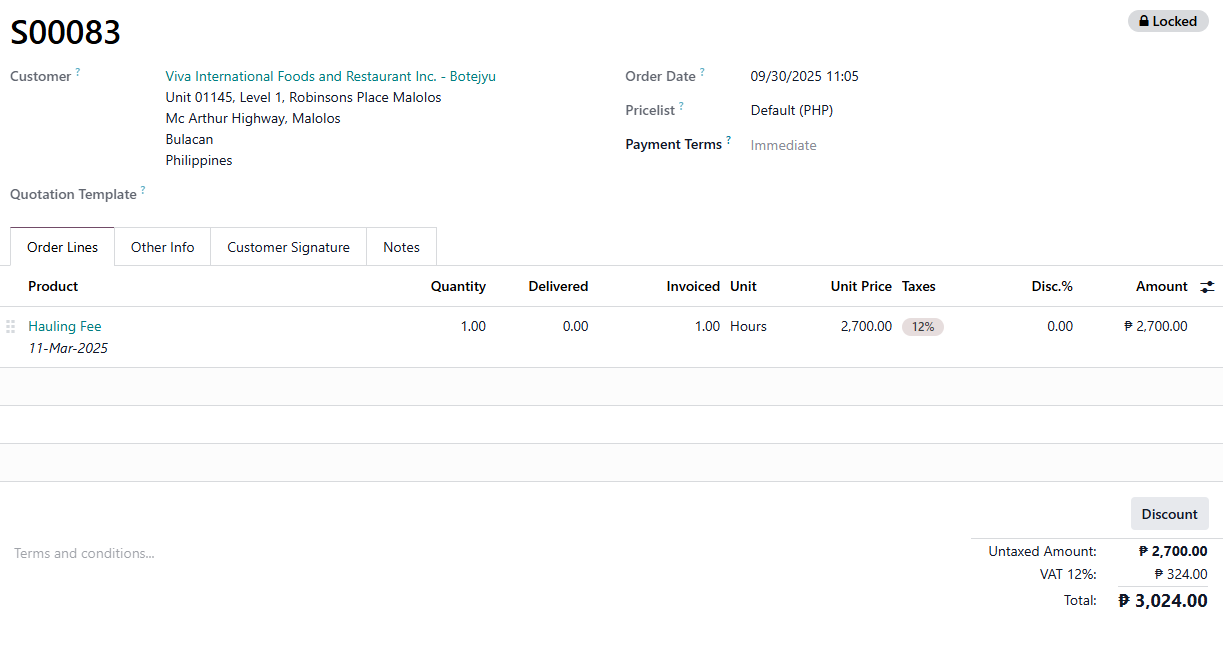Click the help icon beside Pricelist
1223x654 pixels.
pyautogui.click(x=681, y=106)
